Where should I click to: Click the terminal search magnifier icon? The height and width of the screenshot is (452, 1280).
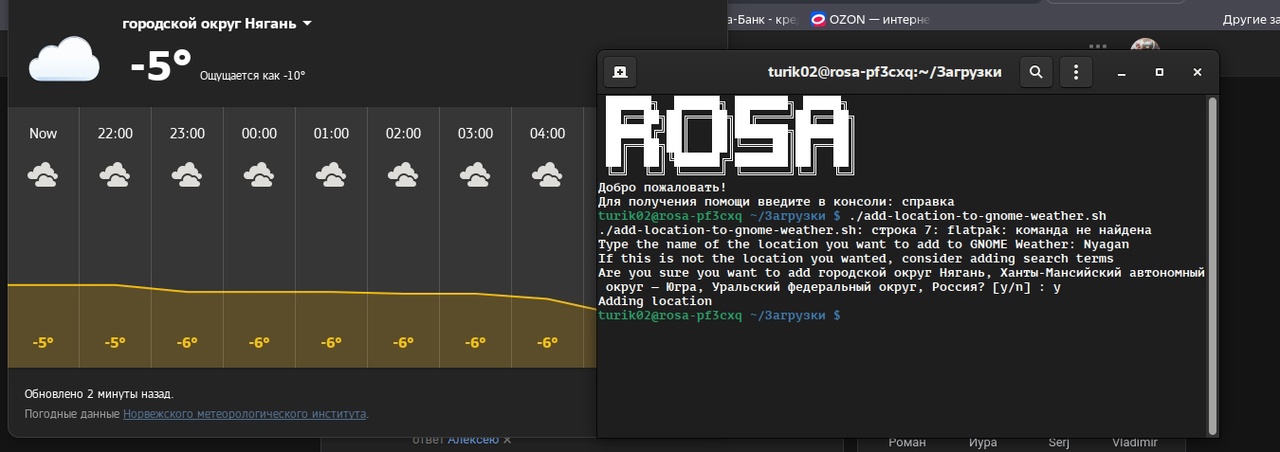[x=1036, y=72]
